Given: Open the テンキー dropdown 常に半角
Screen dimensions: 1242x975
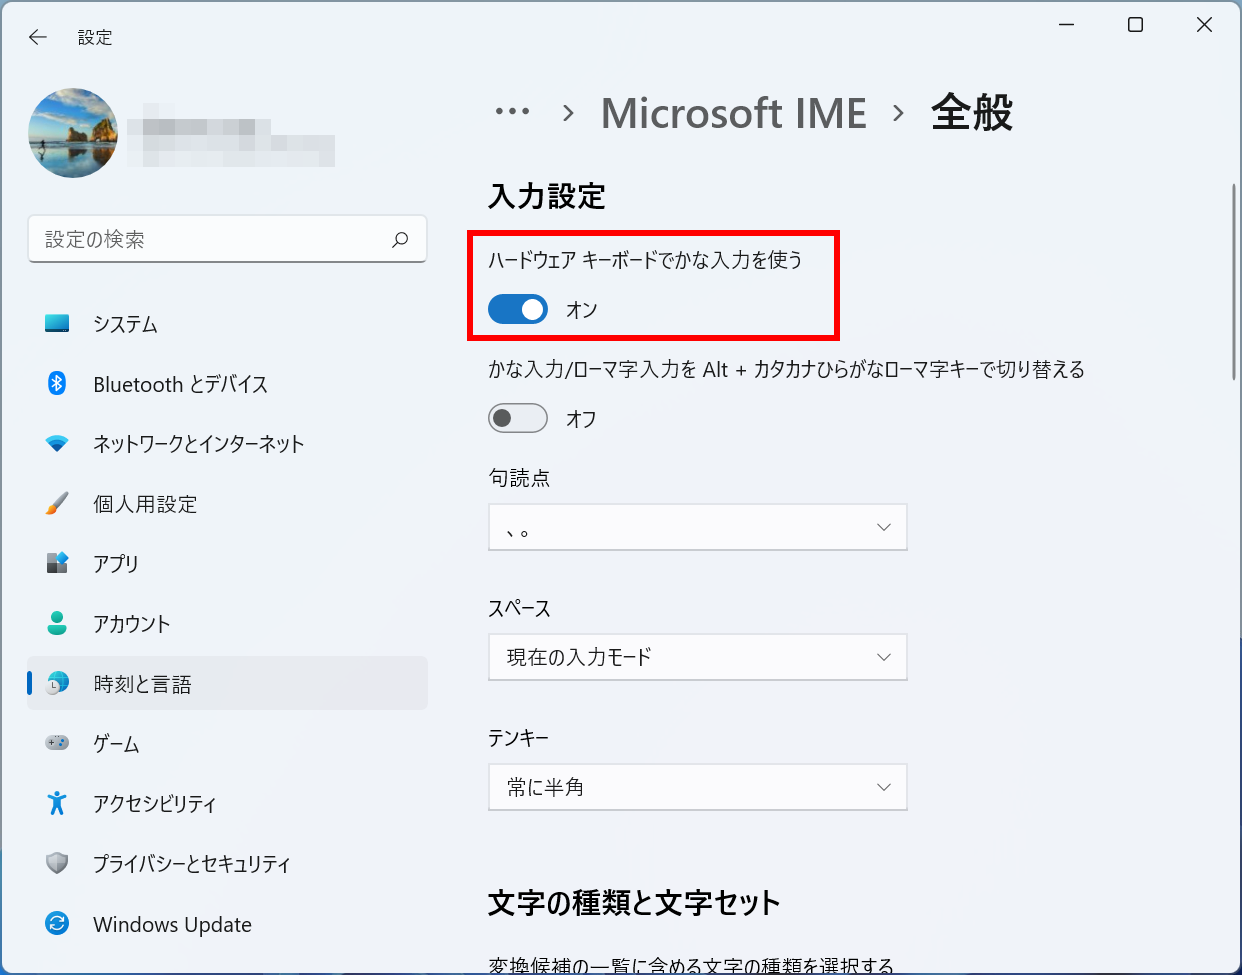Looking at the screenshot, I should pos(697,787).
